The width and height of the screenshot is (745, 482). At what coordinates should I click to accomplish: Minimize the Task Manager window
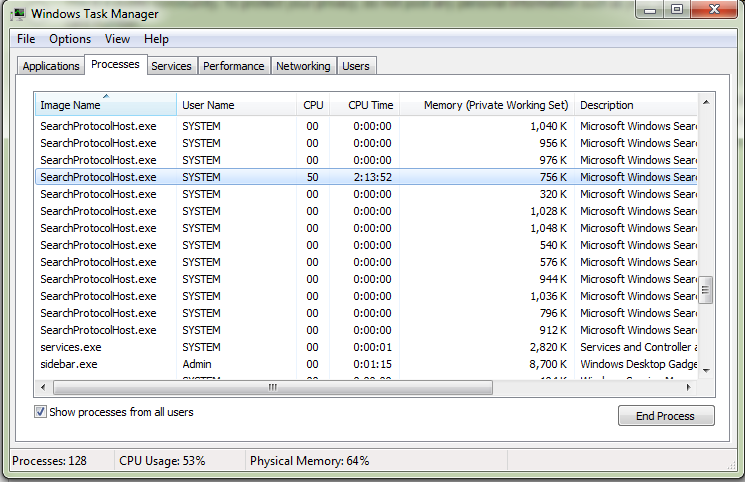pyautogui.click(x=650, y=10)
